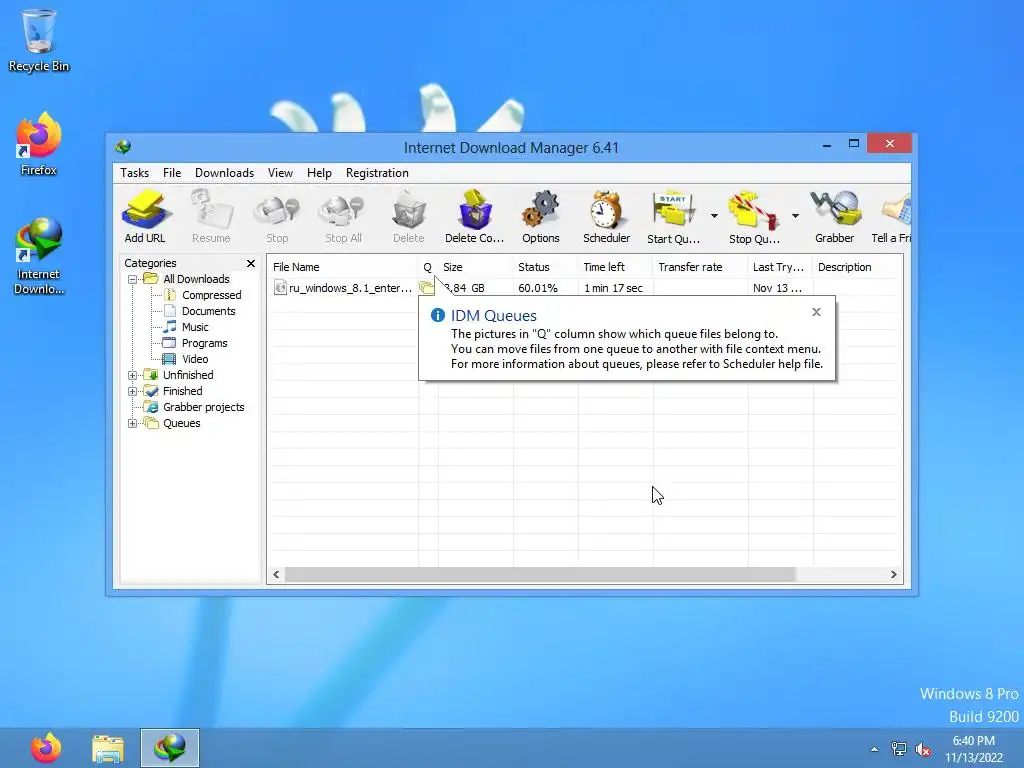Open the Scheduler clock icon

coord(607,217)
